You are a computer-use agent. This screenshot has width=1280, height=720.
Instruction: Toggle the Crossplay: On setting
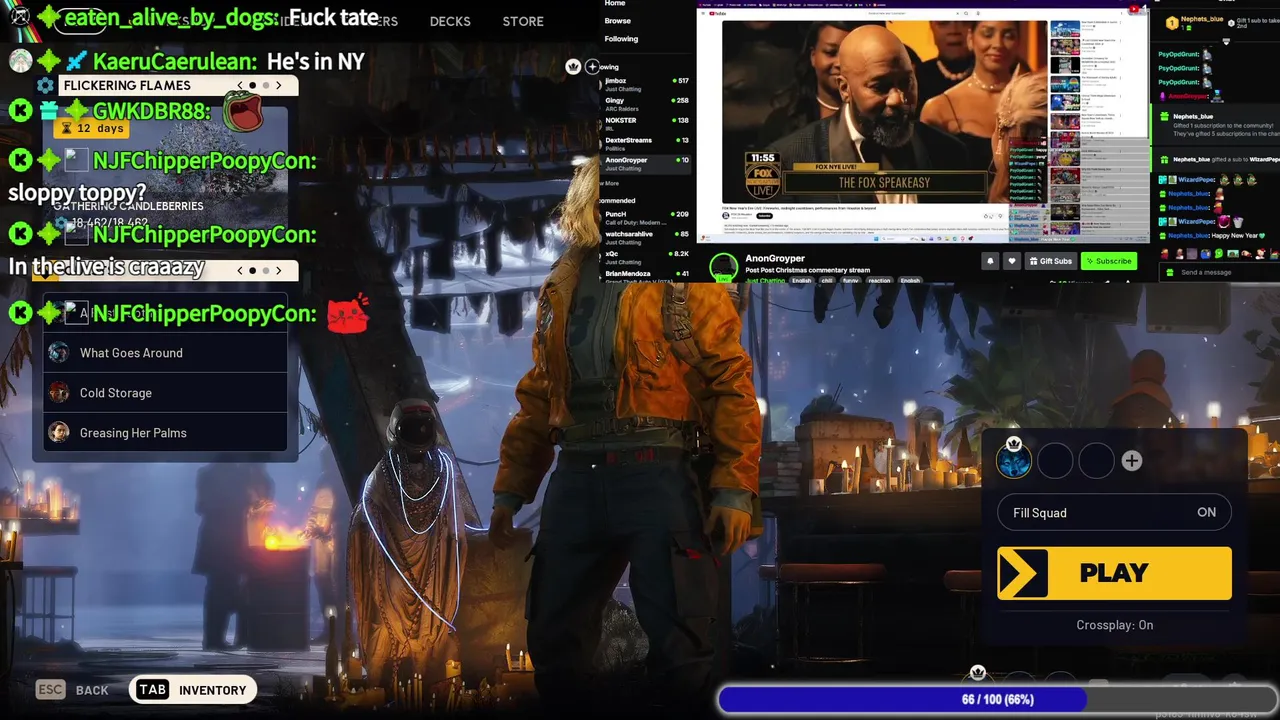tap(1114, 625)
